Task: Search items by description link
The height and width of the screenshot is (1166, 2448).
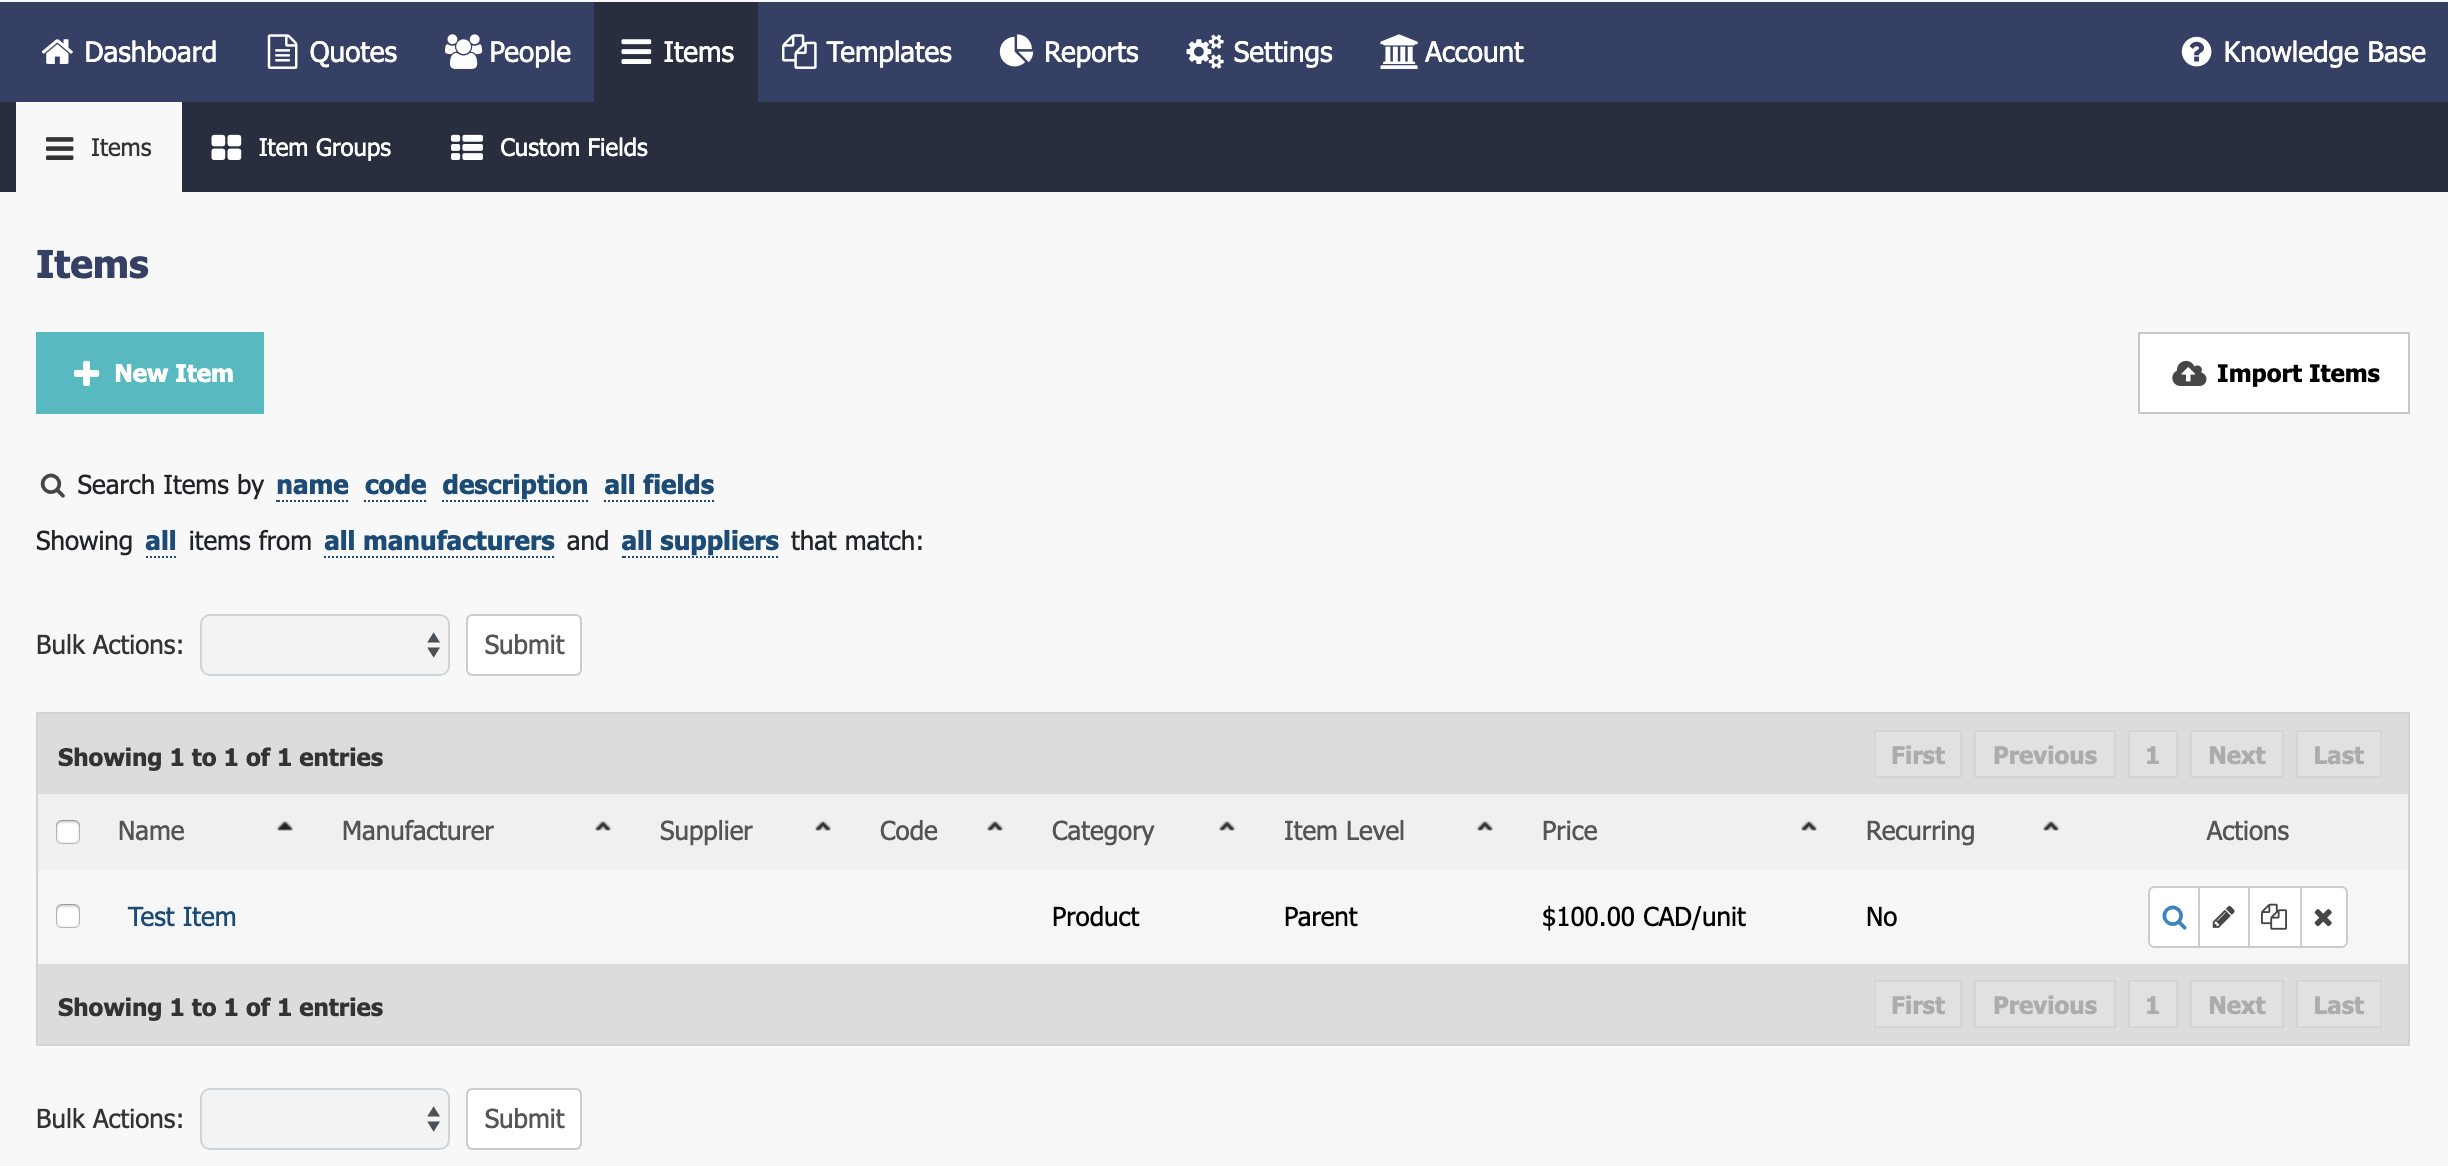Action: [x=515, y=485]
